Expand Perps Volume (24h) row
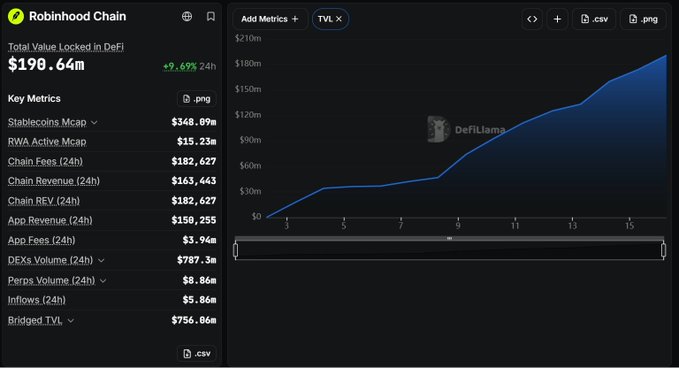The height and width of the screenshot is (368, 679). coord(103,281)
